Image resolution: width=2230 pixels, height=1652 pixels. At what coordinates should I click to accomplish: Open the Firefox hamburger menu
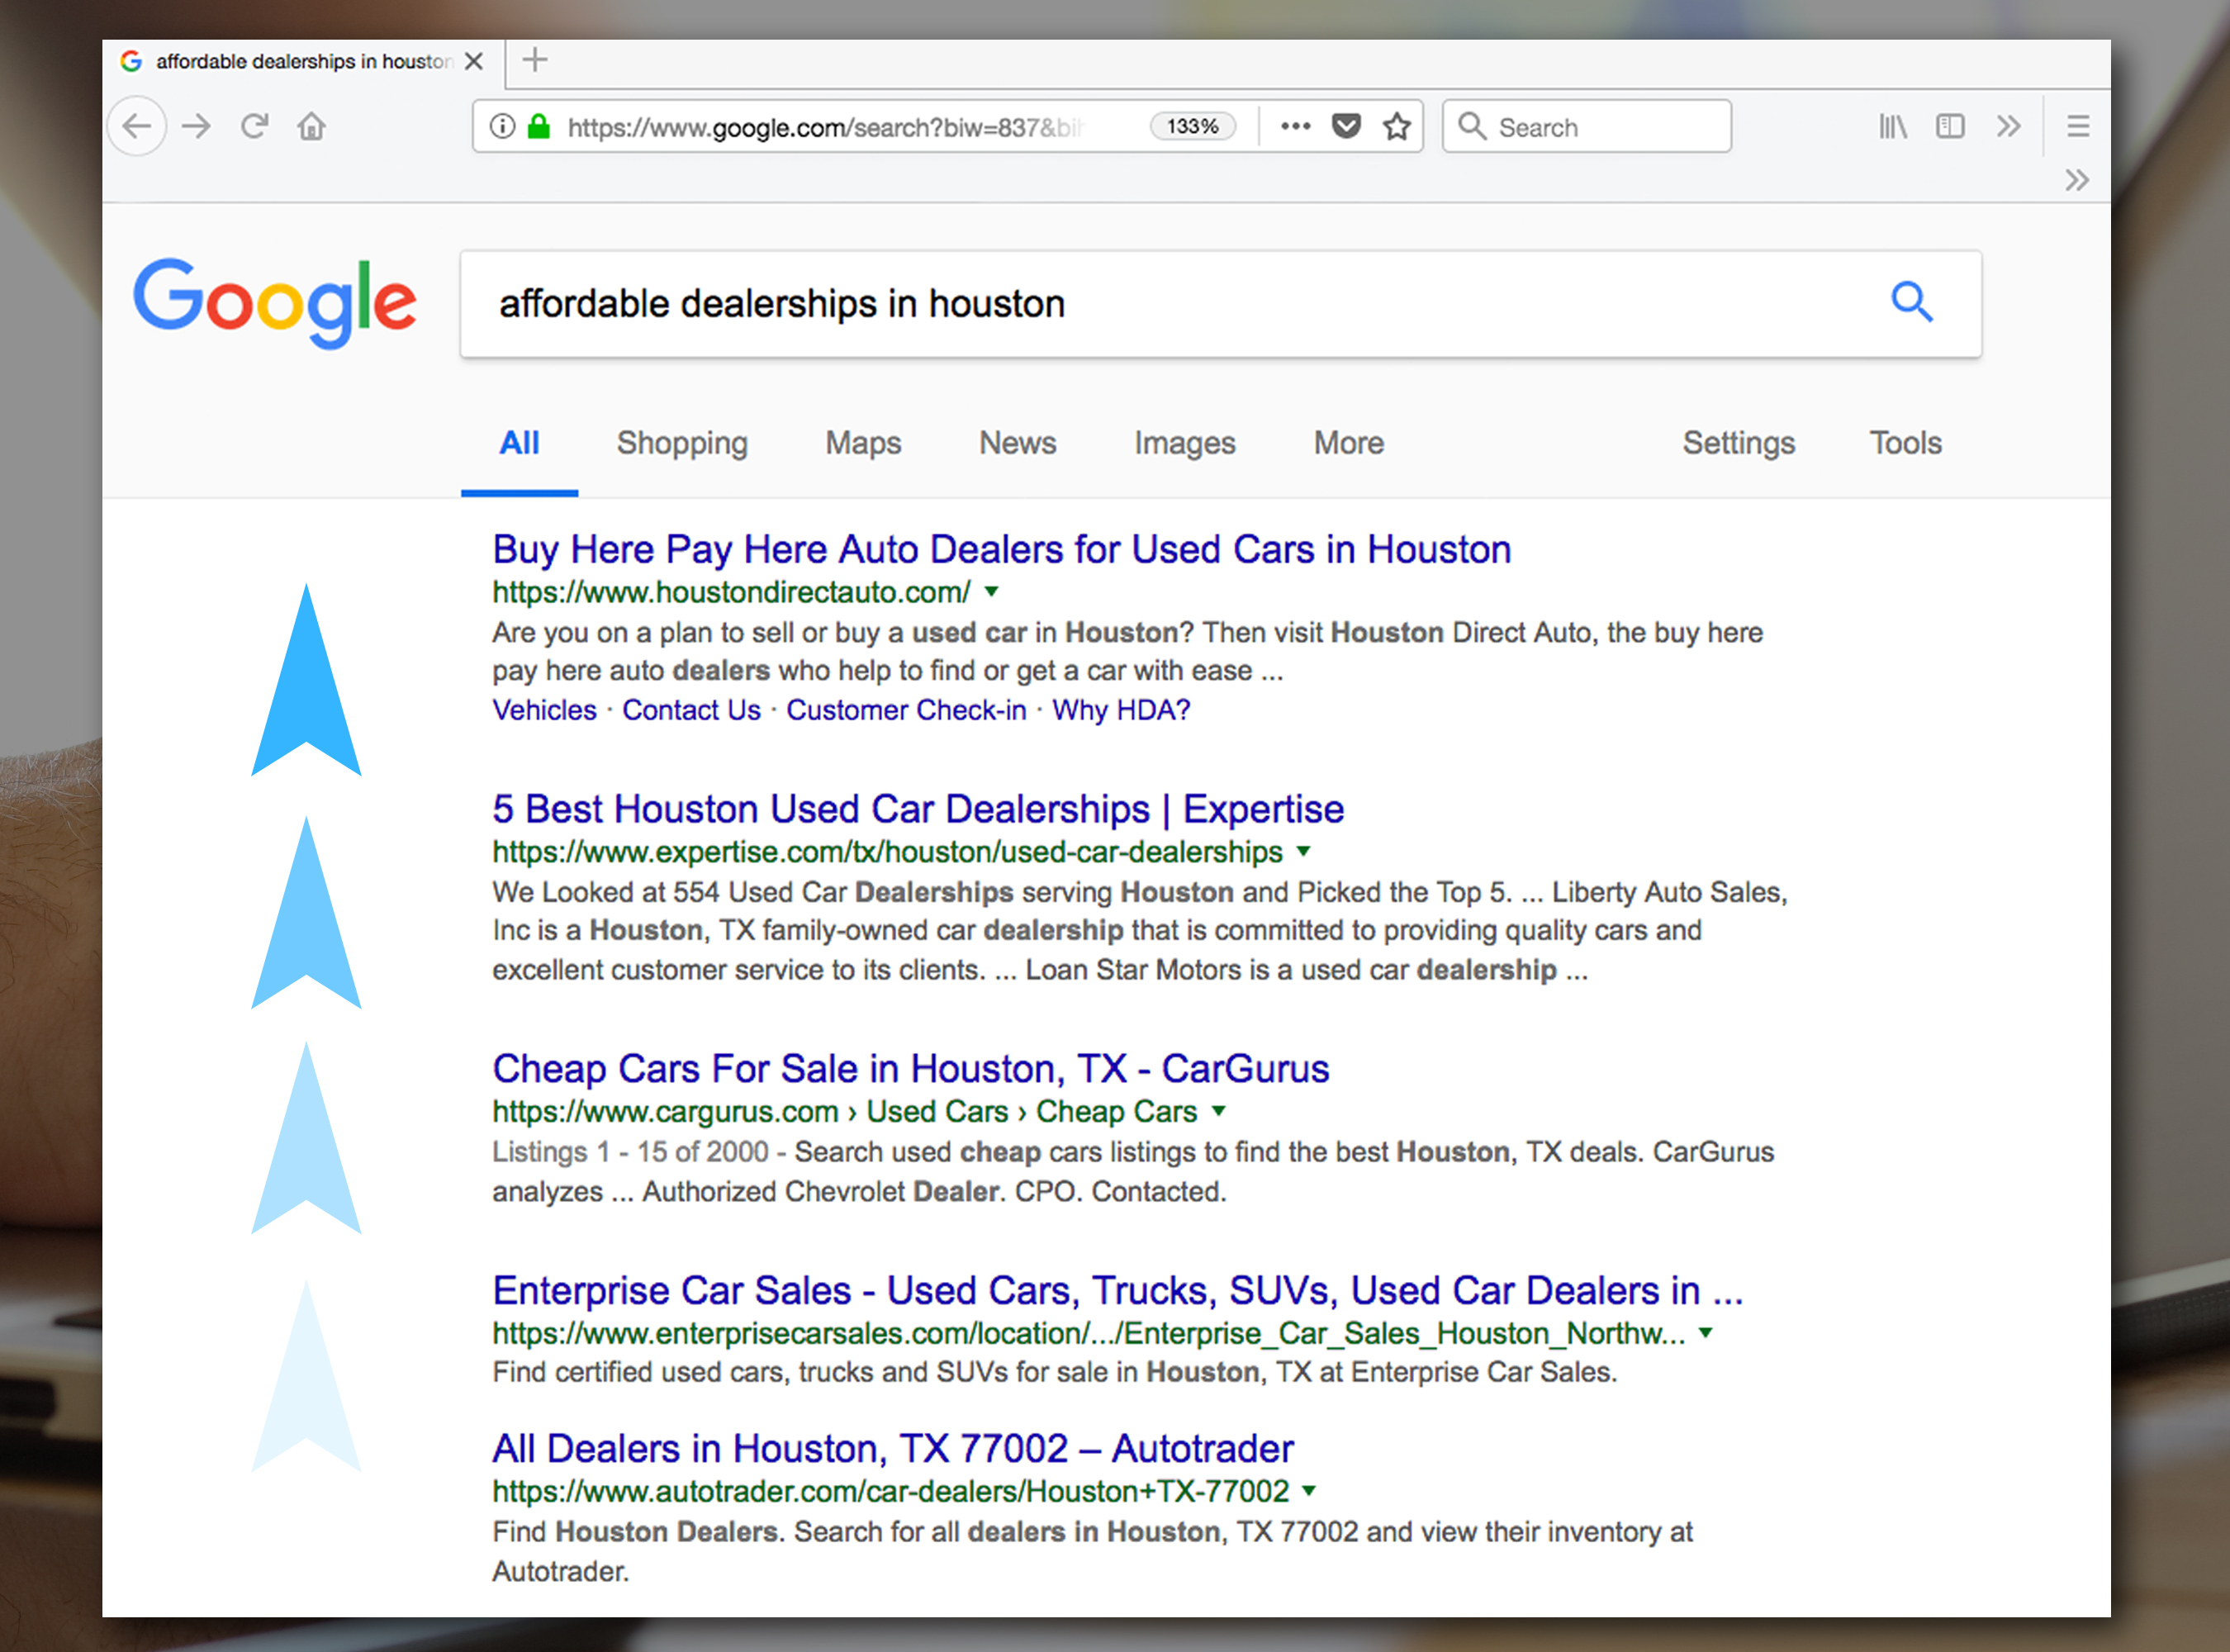(x=2078, y=126)
